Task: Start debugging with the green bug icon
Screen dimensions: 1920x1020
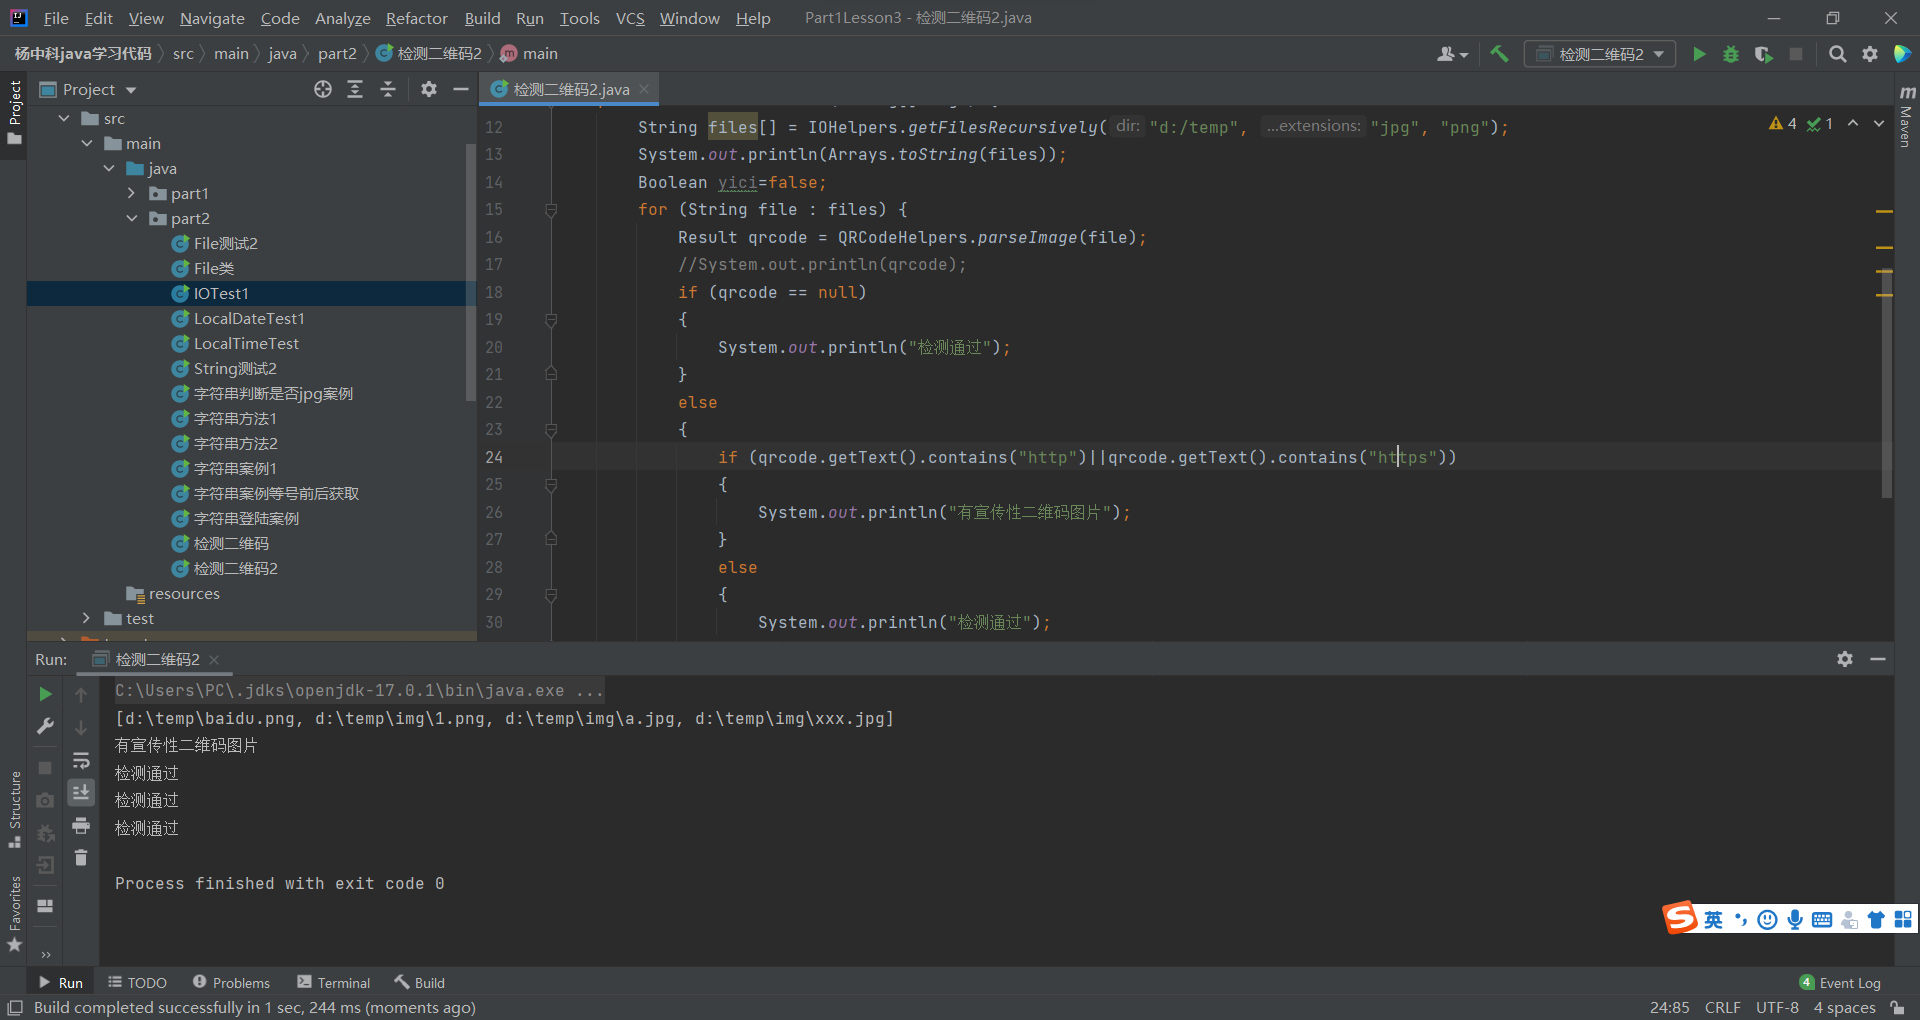Action: pyautogui.click(x=1731, y=54)
